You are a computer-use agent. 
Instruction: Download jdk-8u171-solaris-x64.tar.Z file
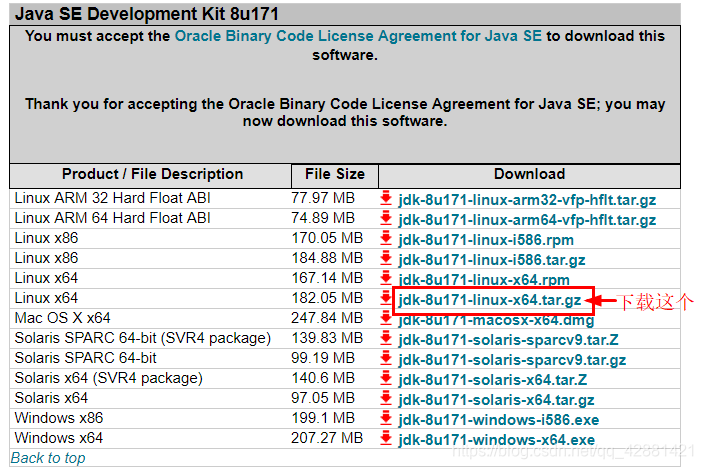[493, 380]
